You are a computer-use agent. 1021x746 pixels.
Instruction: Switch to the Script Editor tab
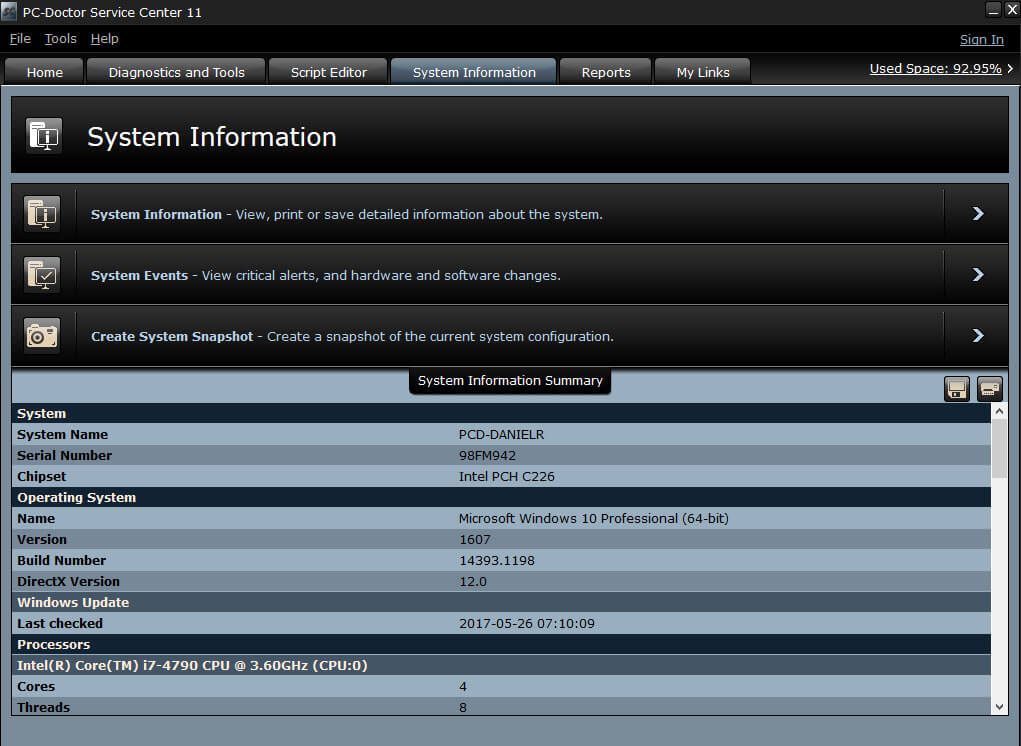pos(328,72)
